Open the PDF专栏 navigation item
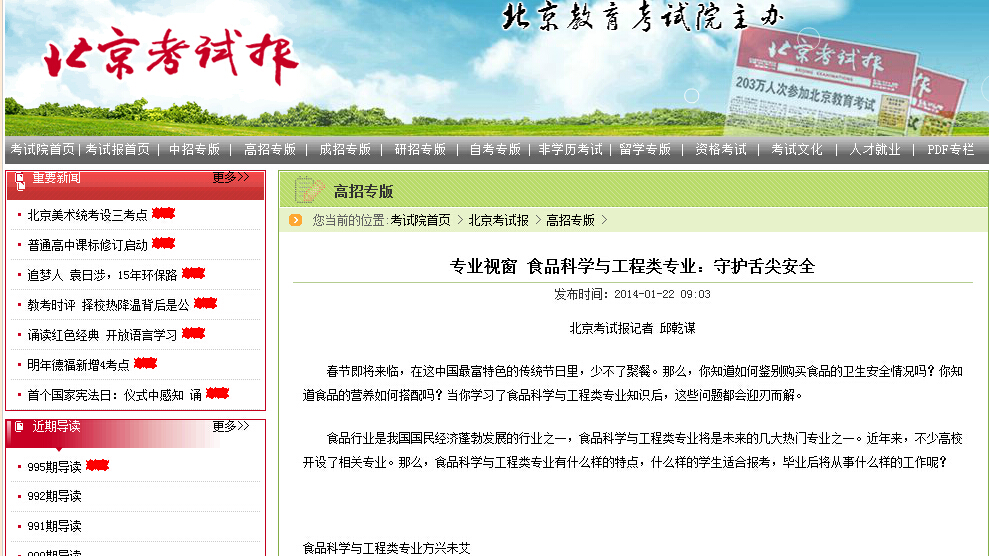The image size is (989, 556). 950,150
